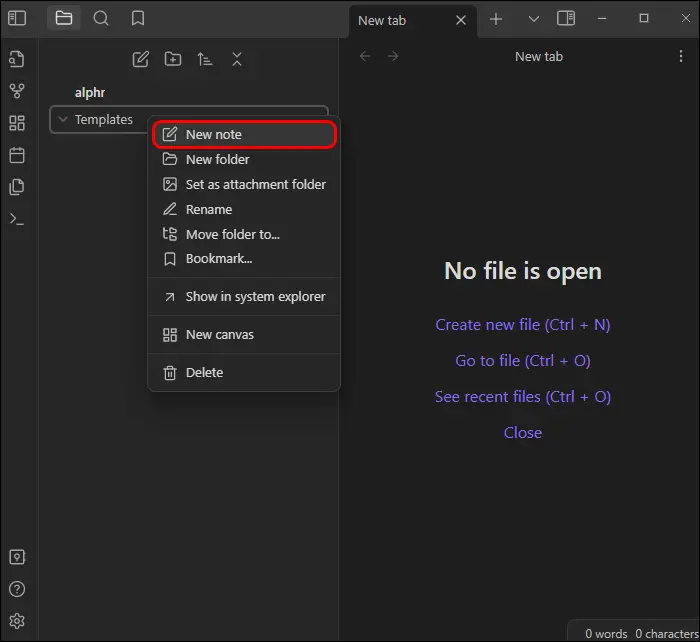Choose Rename in context menu
This screenshot has height=642, width=700.
pyautogui.click(x=244, y=209)
